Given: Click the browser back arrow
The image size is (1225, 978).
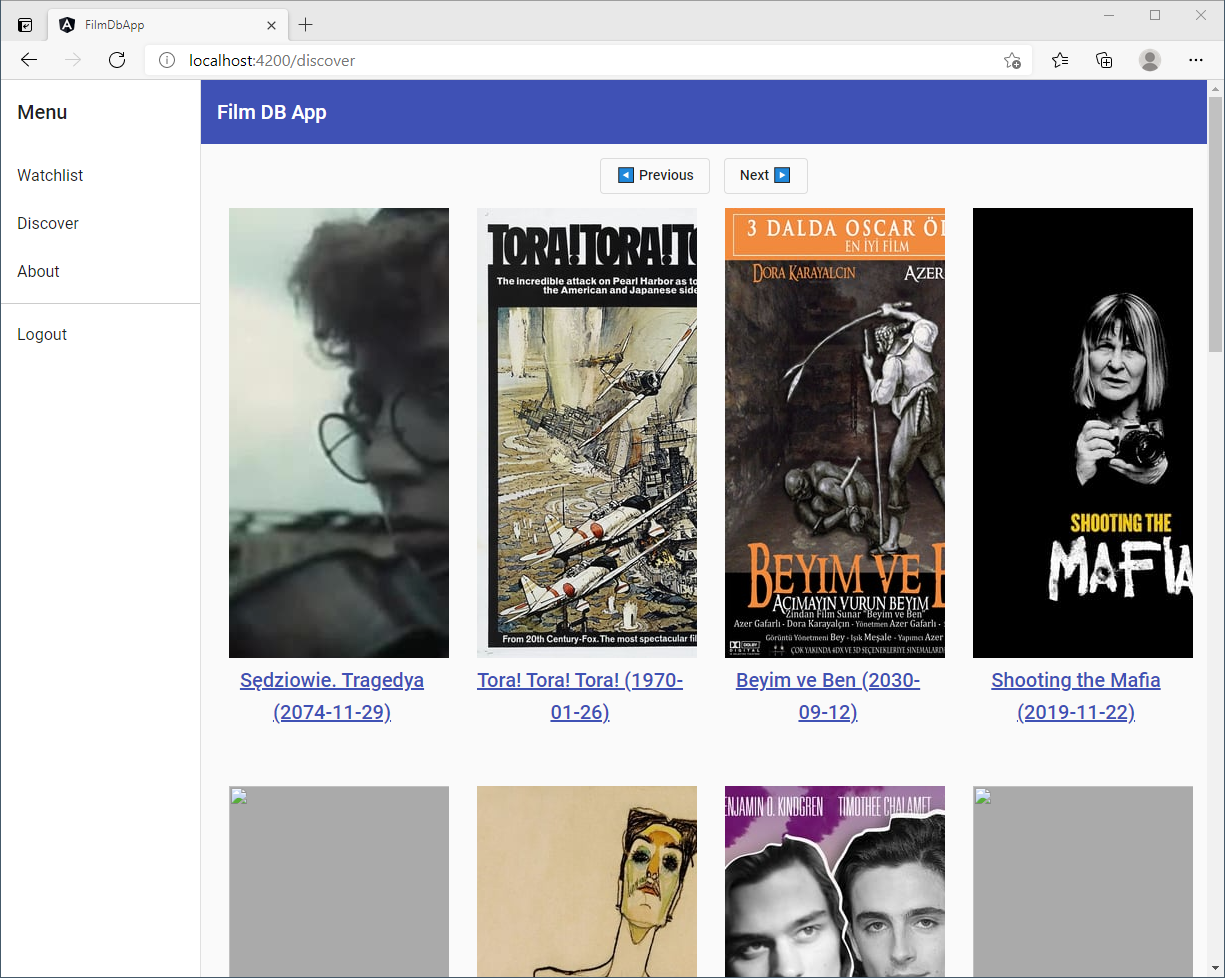Looking at the screenshot, I should point(29,60).
